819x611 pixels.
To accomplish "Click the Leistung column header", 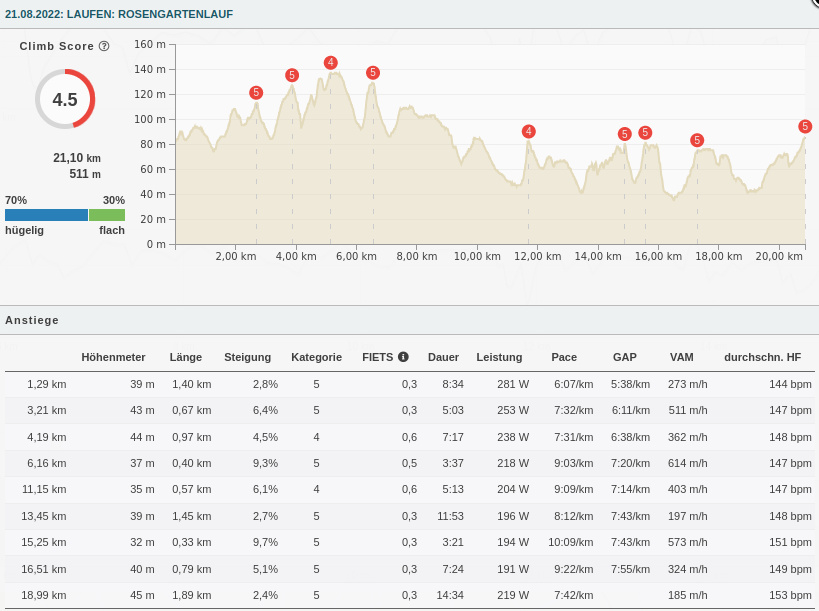I will tap(499, 357).
